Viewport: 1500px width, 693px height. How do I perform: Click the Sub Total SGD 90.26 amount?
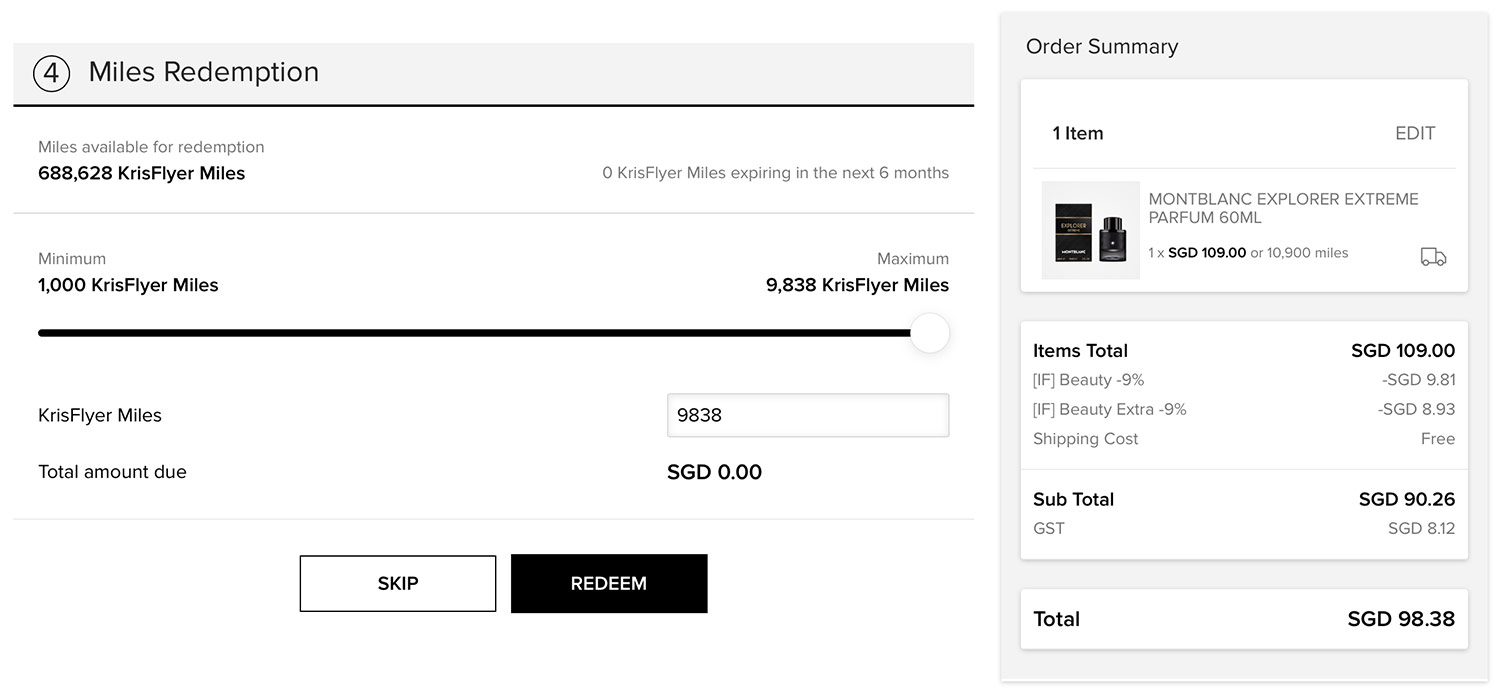1406,499
